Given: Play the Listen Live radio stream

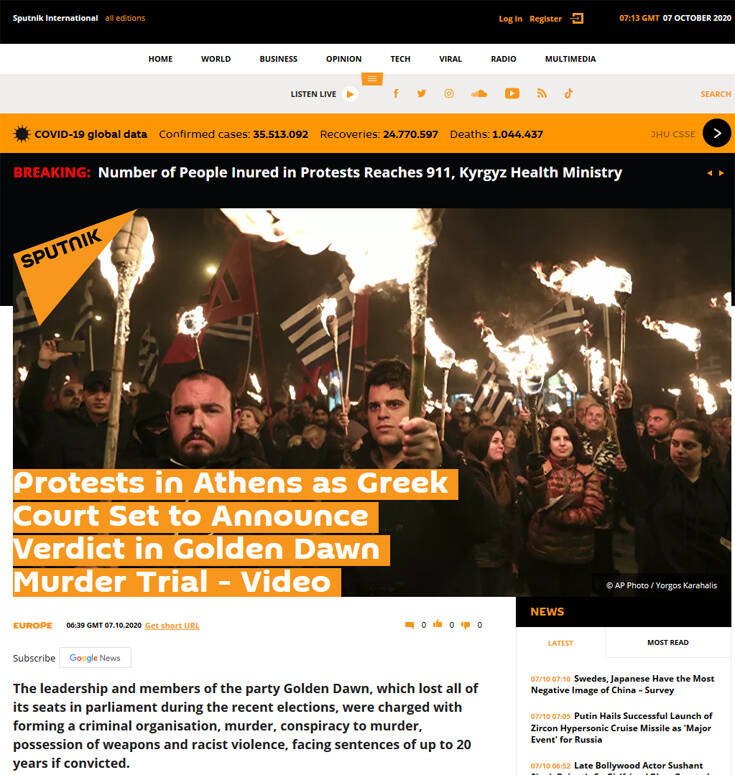Looking at the screenshot, I should pos(350,94).
